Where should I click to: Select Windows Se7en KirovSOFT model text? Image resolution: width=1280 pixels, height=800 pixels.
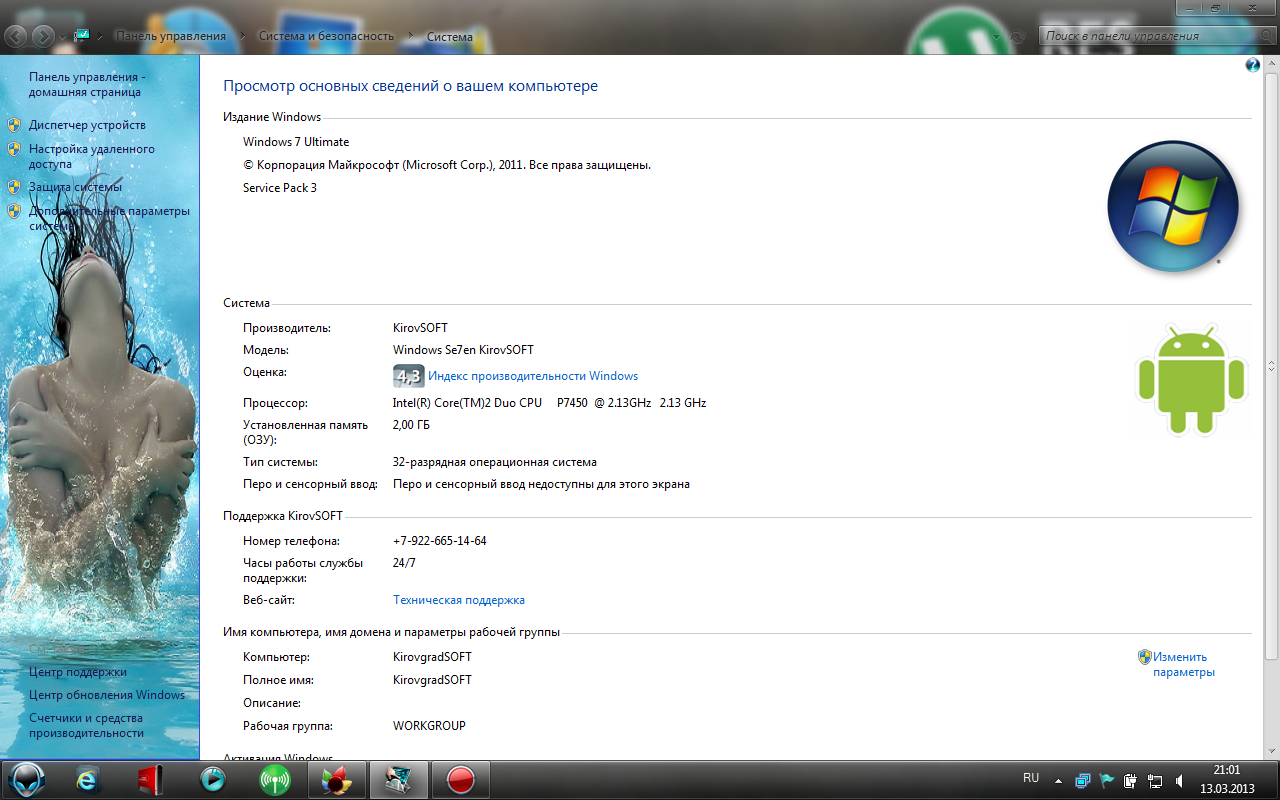(463, 350)
